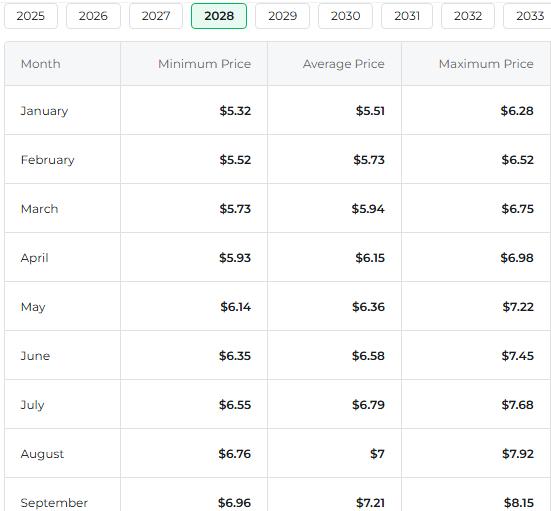Click March's average price $5.94

coord(368,209)
